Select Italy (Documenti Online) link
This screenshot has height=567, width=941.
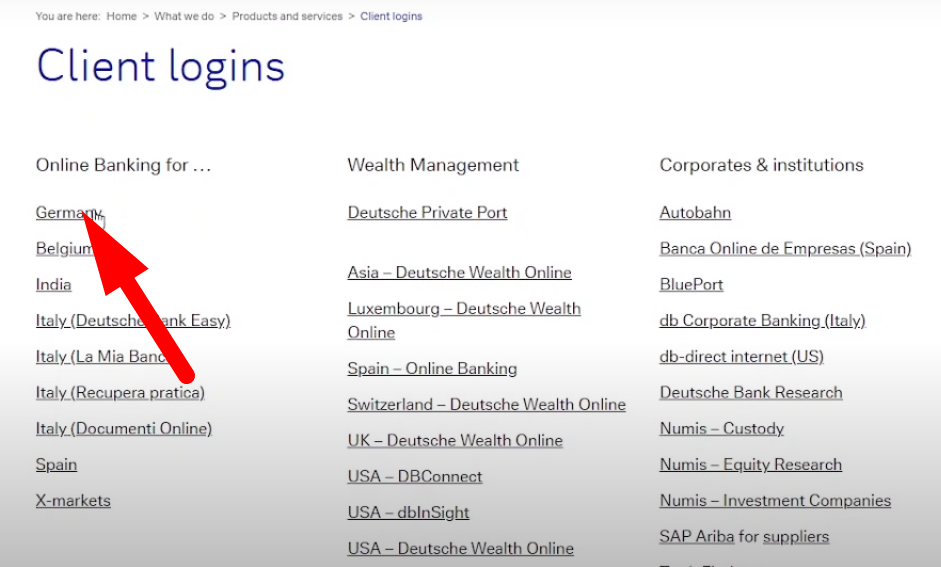(124, 428)
